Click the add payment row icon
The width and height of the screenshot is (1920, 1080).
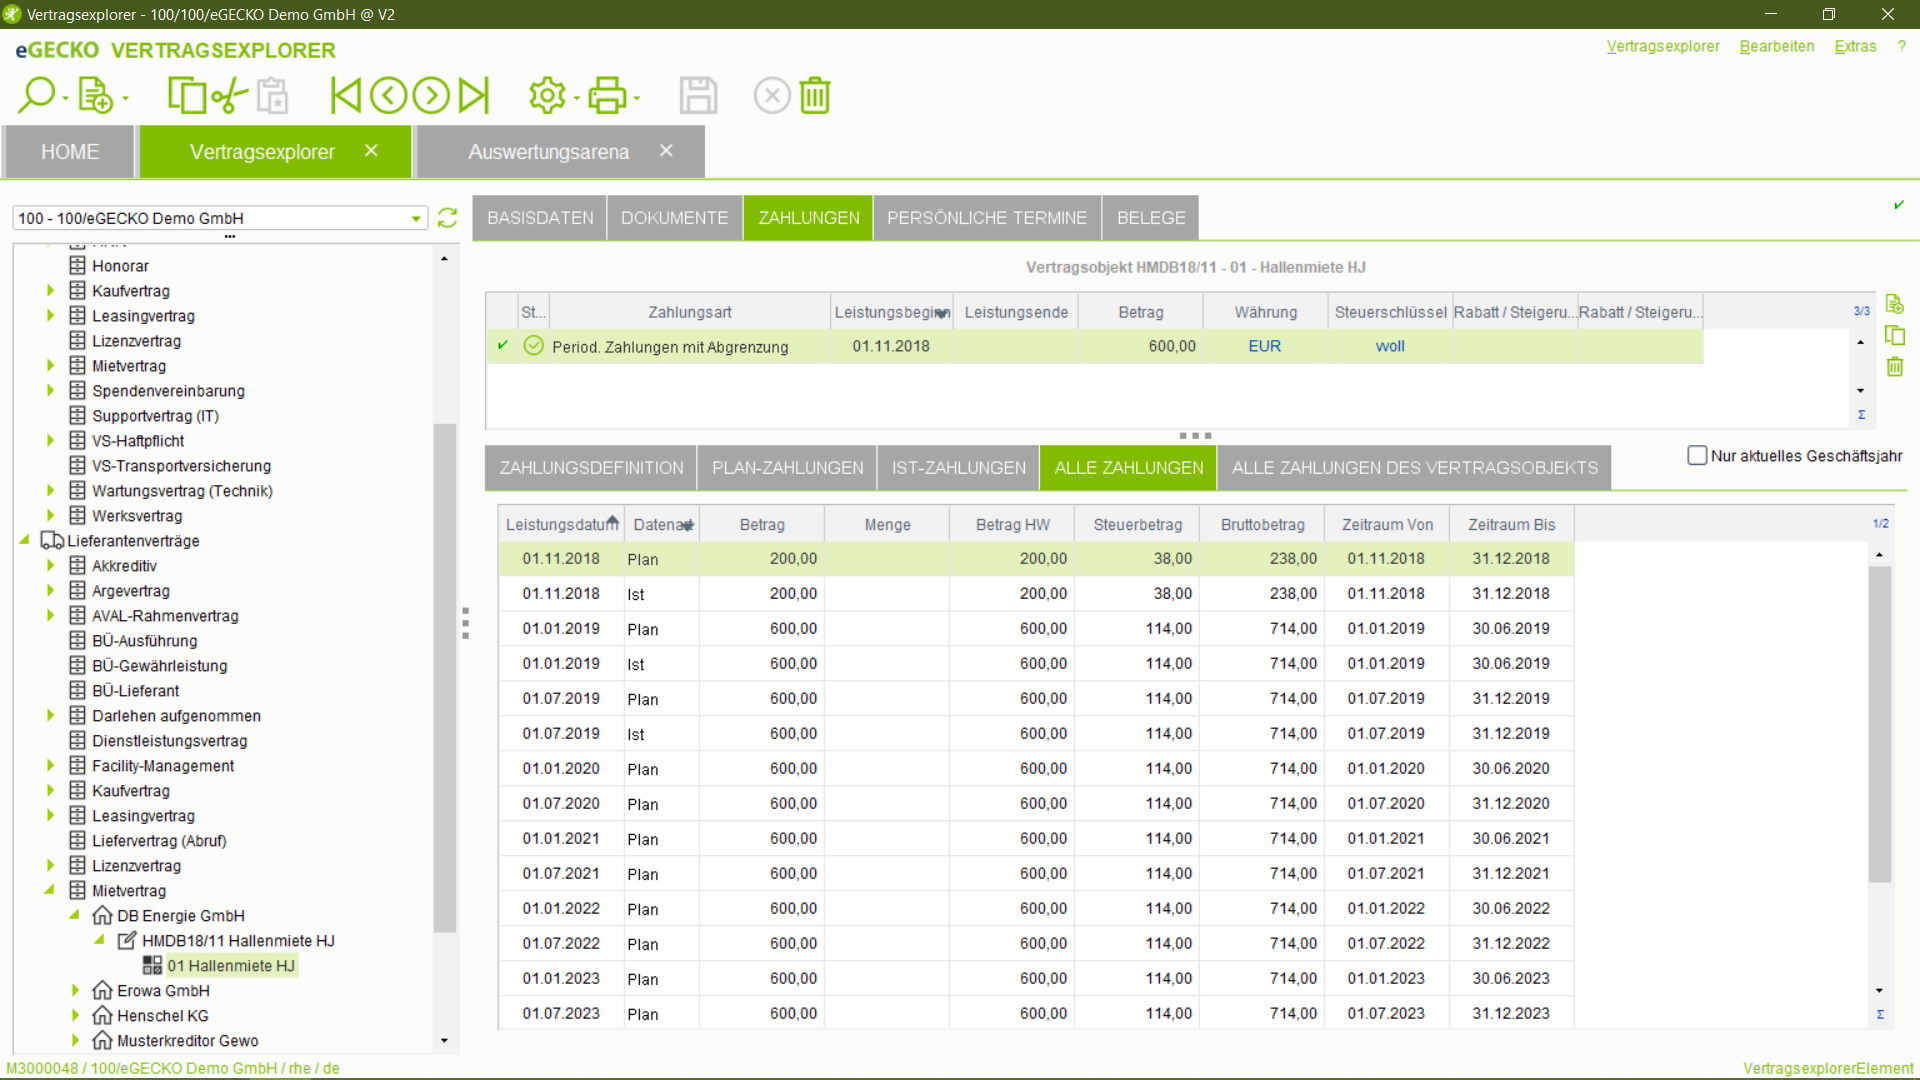pos(1894,304)
